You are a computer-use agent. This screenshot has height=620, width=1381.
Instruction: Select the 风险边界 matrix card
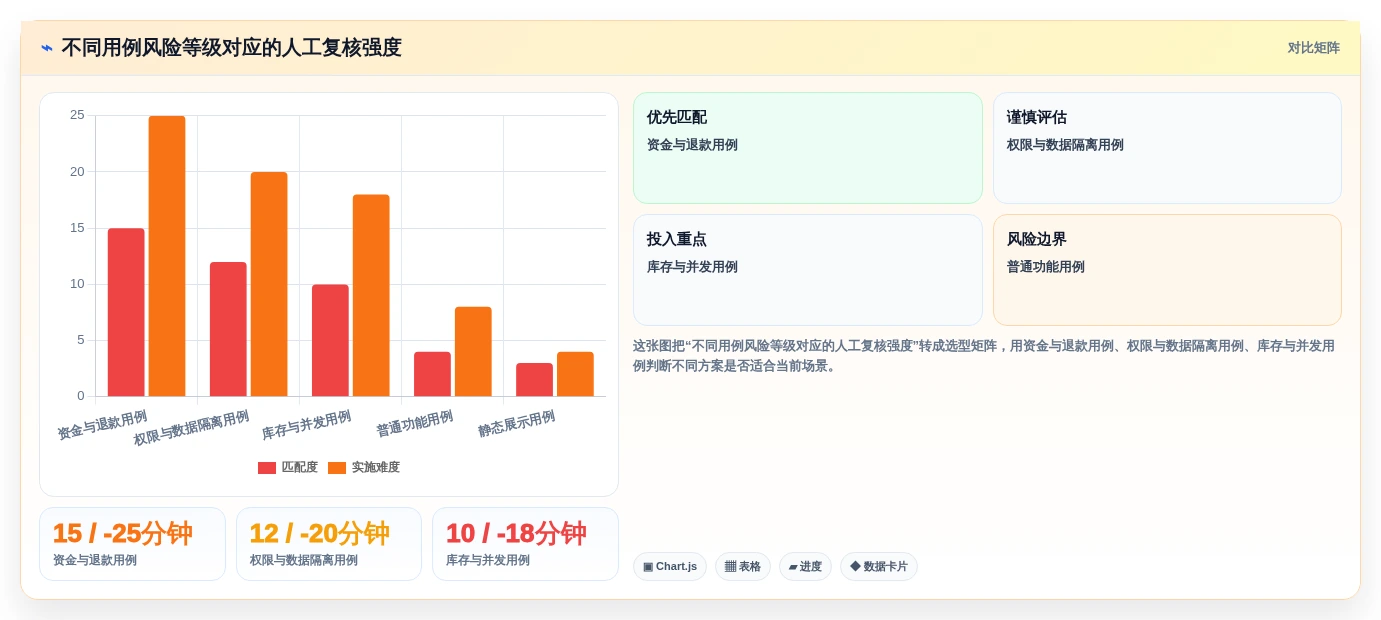click(1167, 270)
